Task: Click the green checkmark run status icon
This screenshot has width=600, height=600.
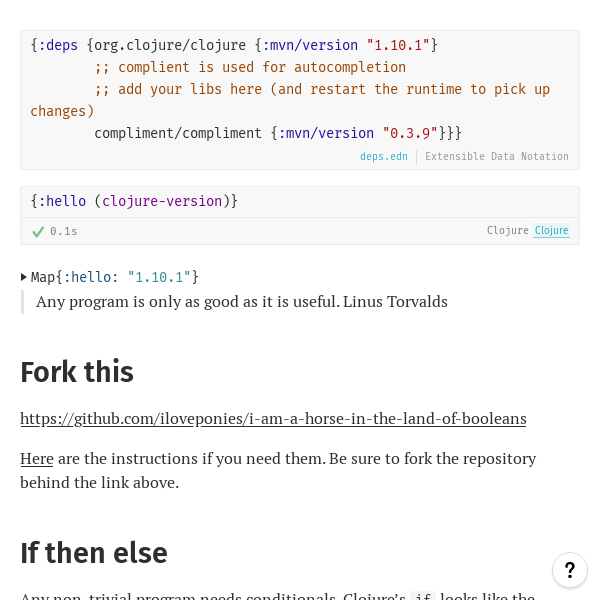Action: tap(38, 231)
